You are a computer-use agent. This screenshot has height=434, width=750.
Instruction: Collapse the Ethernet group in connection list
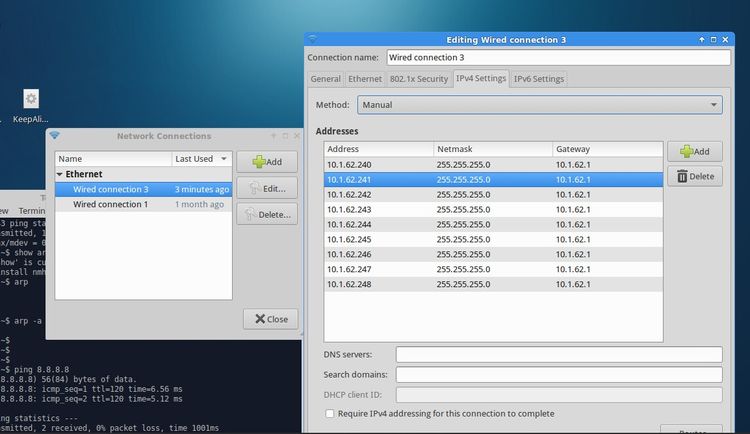tap(60, 174)
